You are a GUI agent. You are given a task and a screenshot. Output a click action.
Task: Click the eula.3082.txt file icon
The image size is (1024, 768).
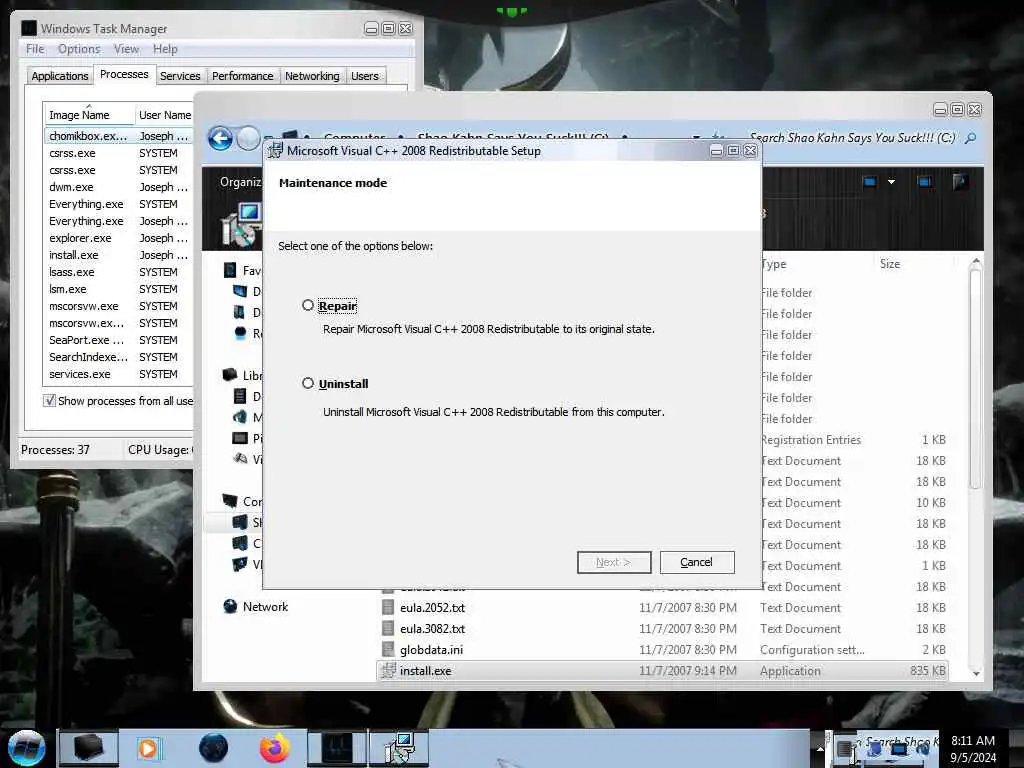pos(388,628)
